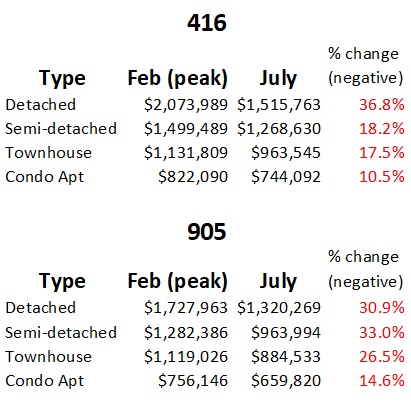
Task: Select the 36.8% change cell
Action: tap(382, 105)
